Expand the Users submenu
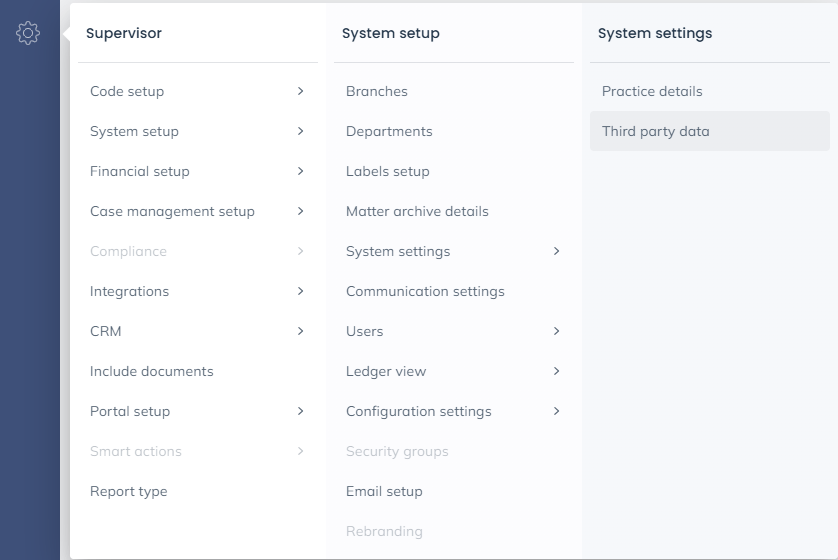Viewport: 838px width, 560px height. [x=453, y=331]
